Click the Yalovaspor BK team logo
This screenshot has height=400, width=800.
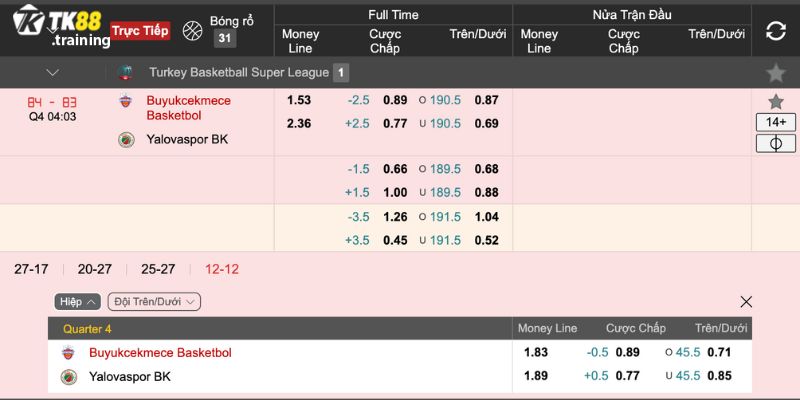(x=126, y=140)
